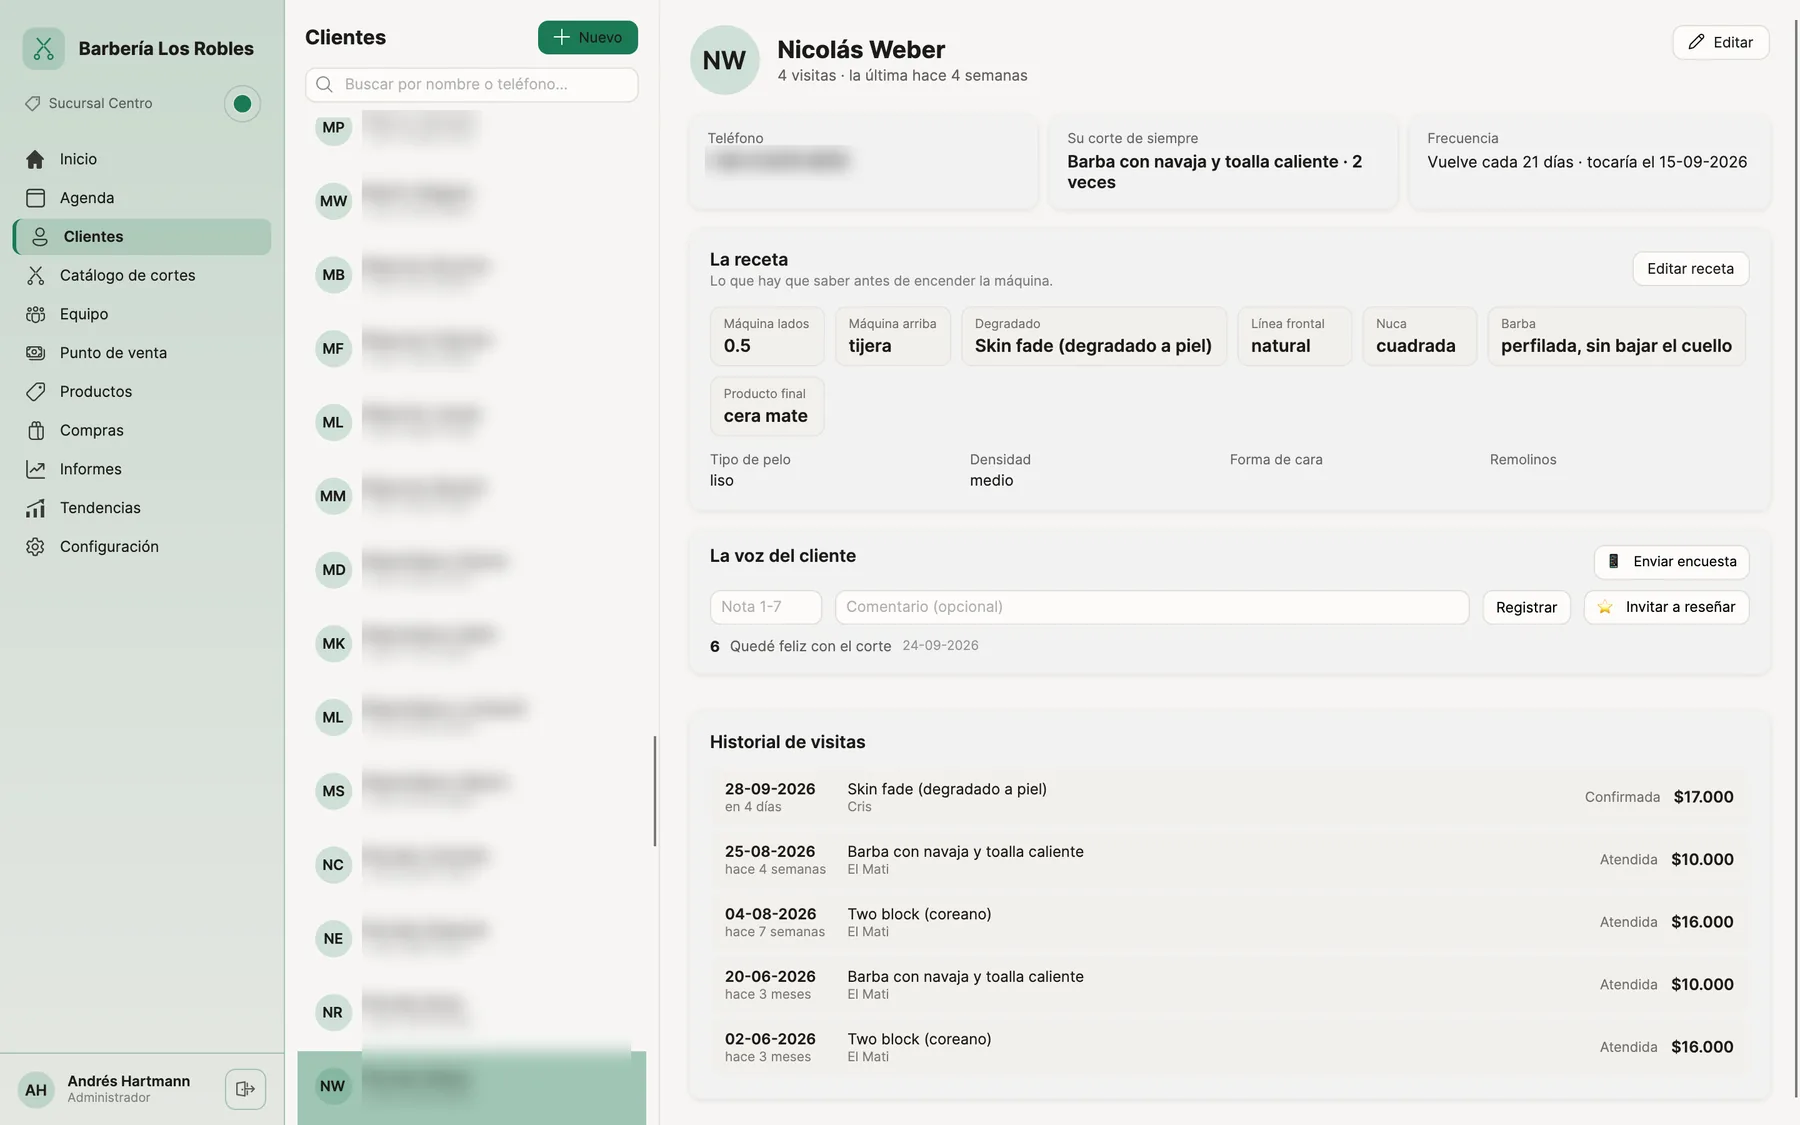Navigate to Tendencias in sidebar
This screenshot has height=1125, width=1800.
[142, 508]
